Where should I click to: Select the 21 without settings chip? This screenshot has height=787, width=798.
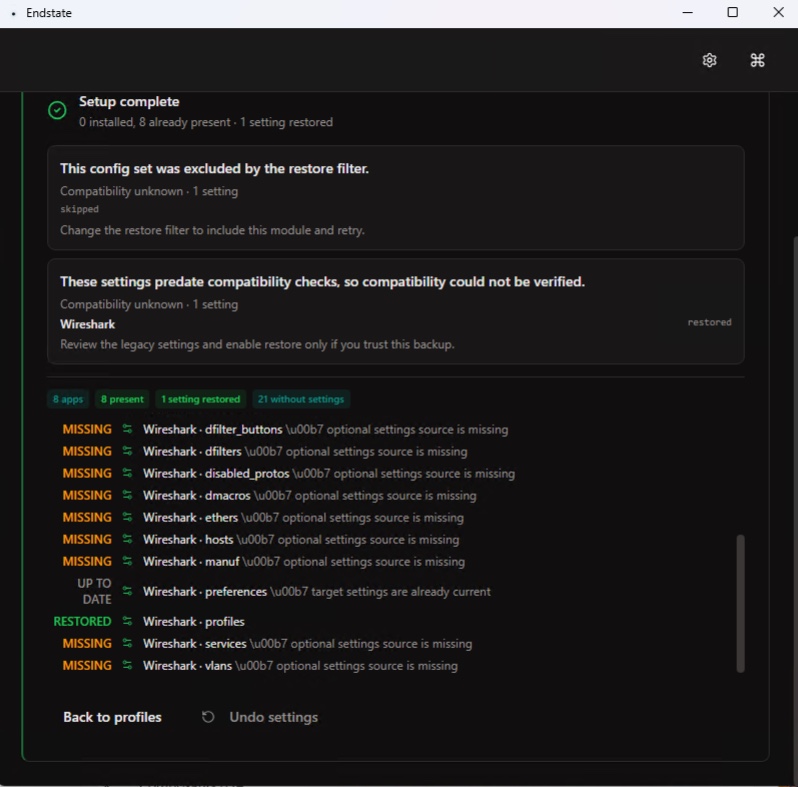click(301, 399)
